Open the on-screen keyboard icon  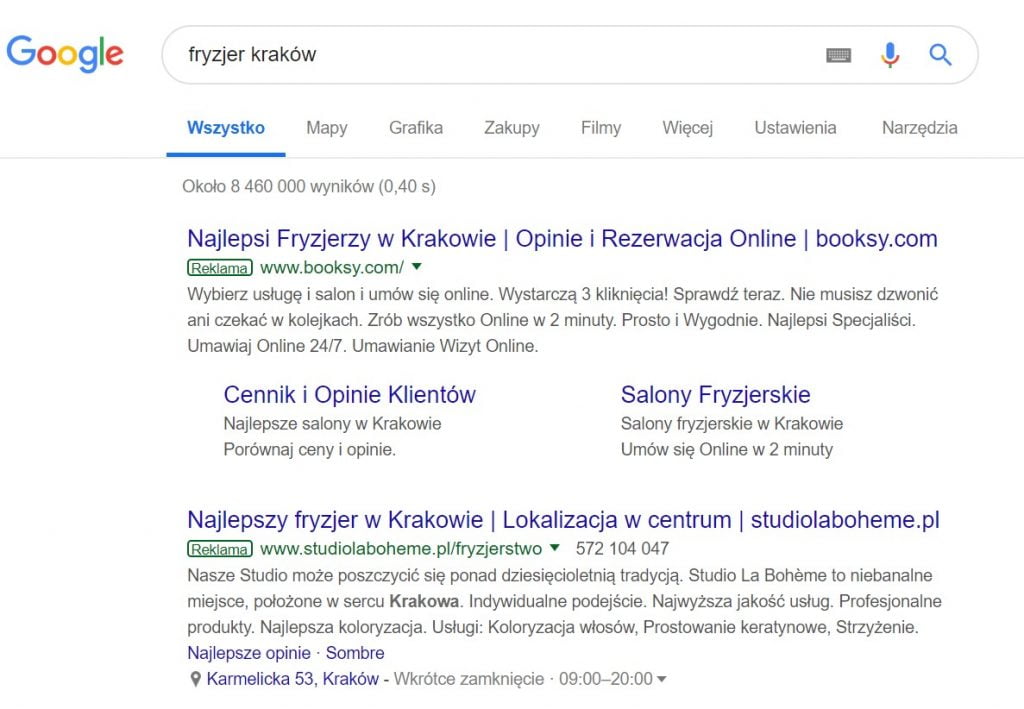pyautogui.click(x=838, y=55)
